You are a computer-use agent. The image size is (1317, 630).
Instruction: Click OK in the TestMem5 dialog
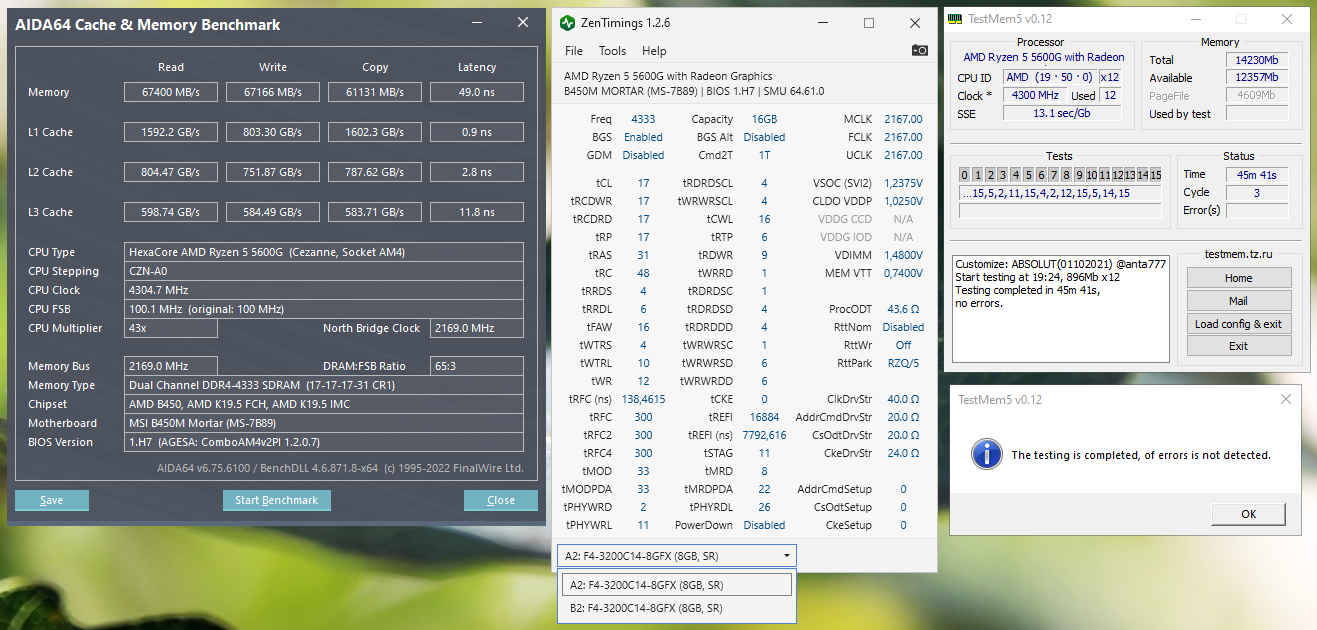tap(1248, 514)
